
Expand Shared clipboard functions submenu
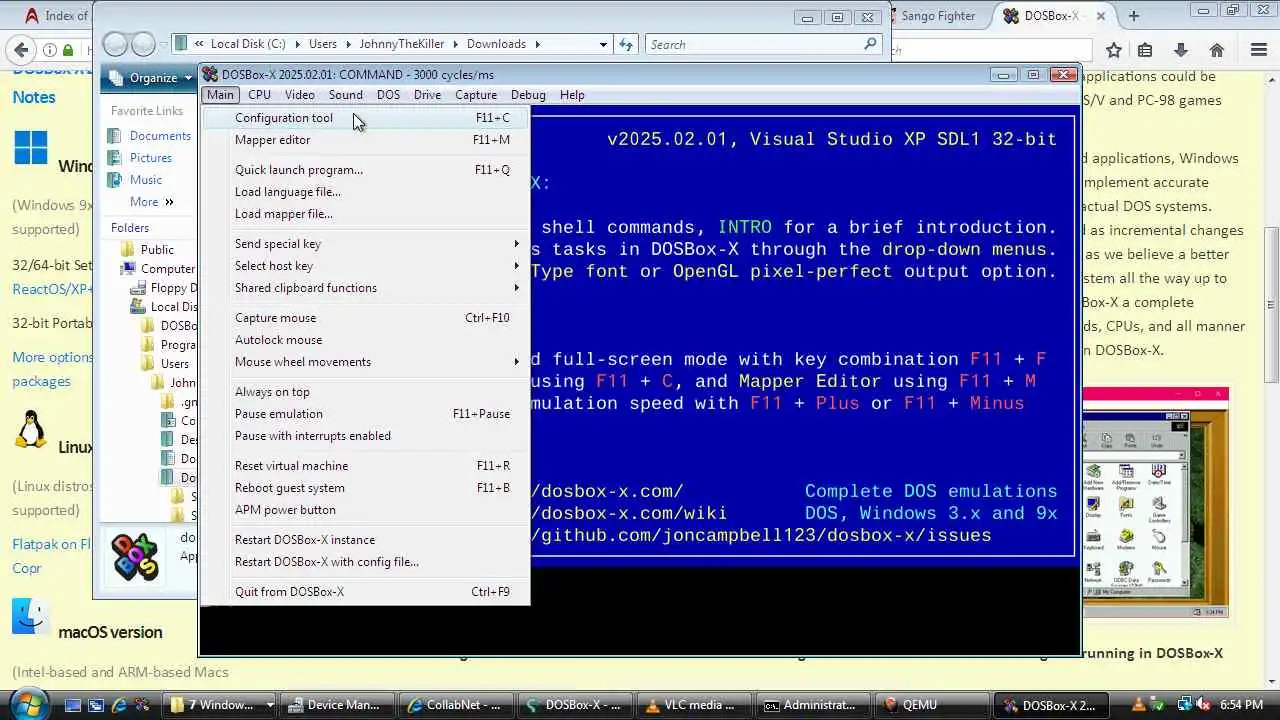click(x=366, y=288)
